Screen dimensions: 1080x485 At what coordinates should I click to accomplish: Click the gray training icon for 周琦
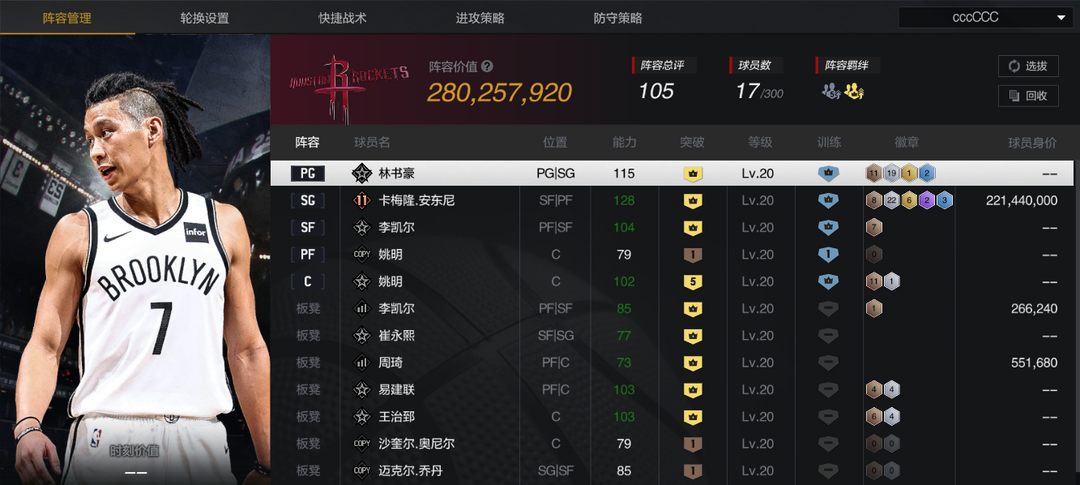click(828, 363)
